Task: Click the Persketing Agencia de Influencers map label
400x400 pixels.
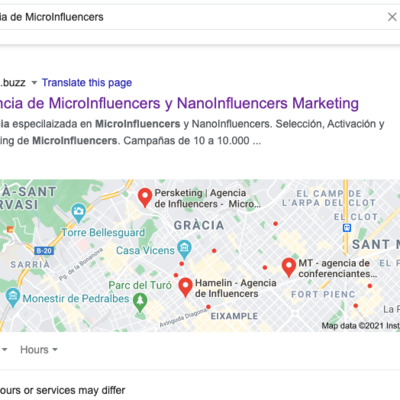Action: [x=207, y=198]
